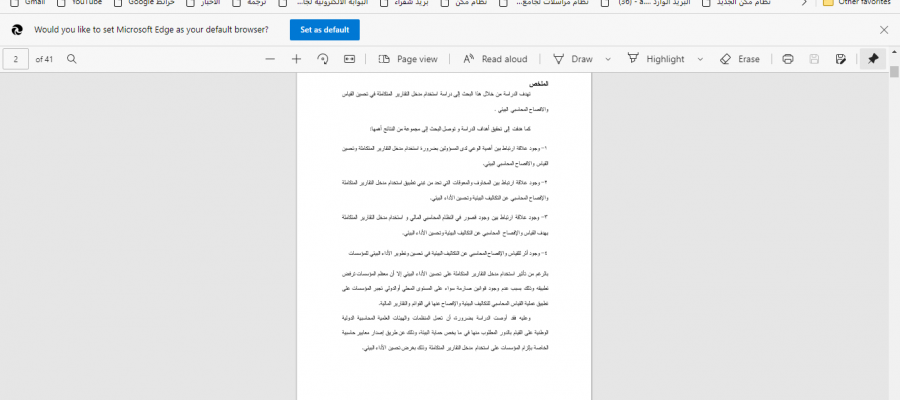Print the PDF document

(x=788, y=59)
